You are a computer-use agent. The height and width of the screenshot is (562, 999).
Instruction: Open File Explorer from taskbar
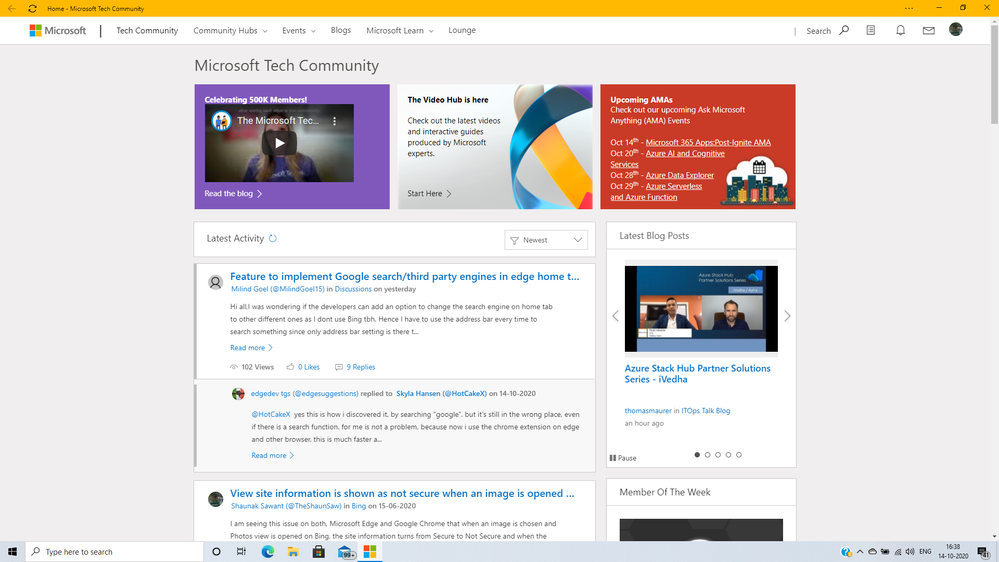click(293, 552)
